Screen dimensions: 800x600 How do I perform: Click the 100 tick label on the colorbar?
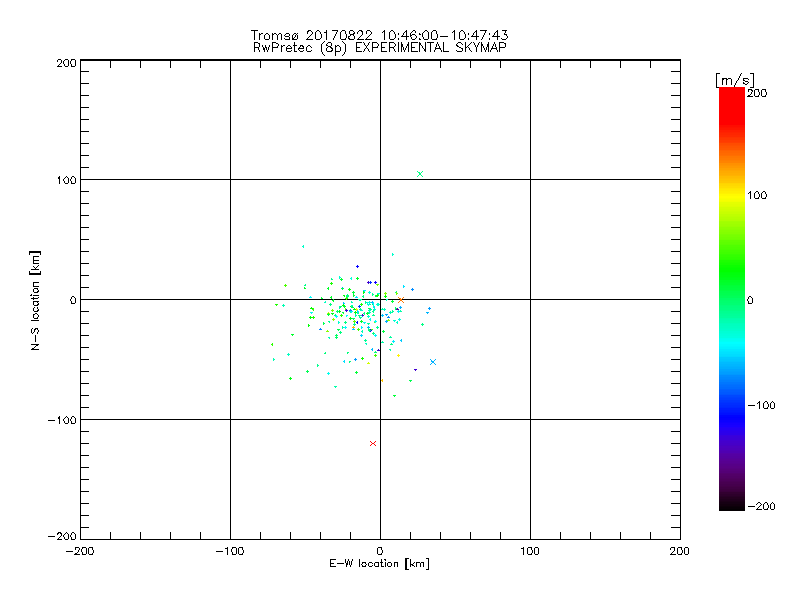(757, 195)
